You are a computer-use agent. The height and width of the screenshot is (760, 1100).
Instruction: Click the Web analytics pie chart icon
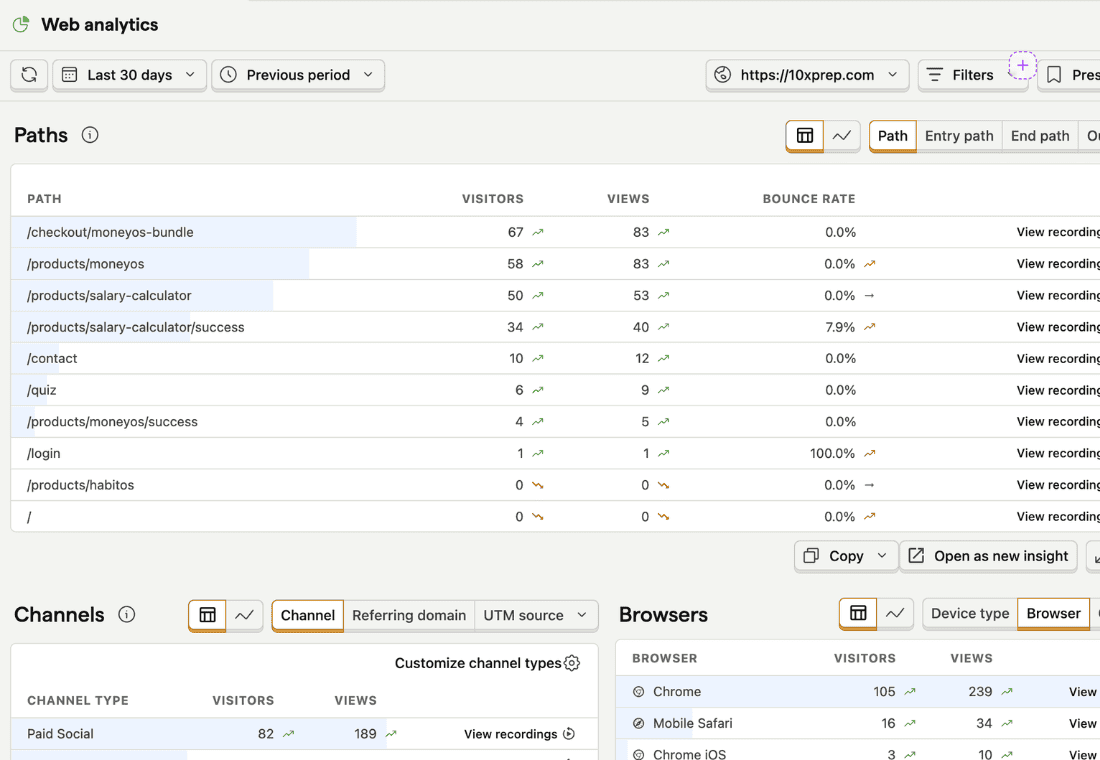tap(21, 25)
